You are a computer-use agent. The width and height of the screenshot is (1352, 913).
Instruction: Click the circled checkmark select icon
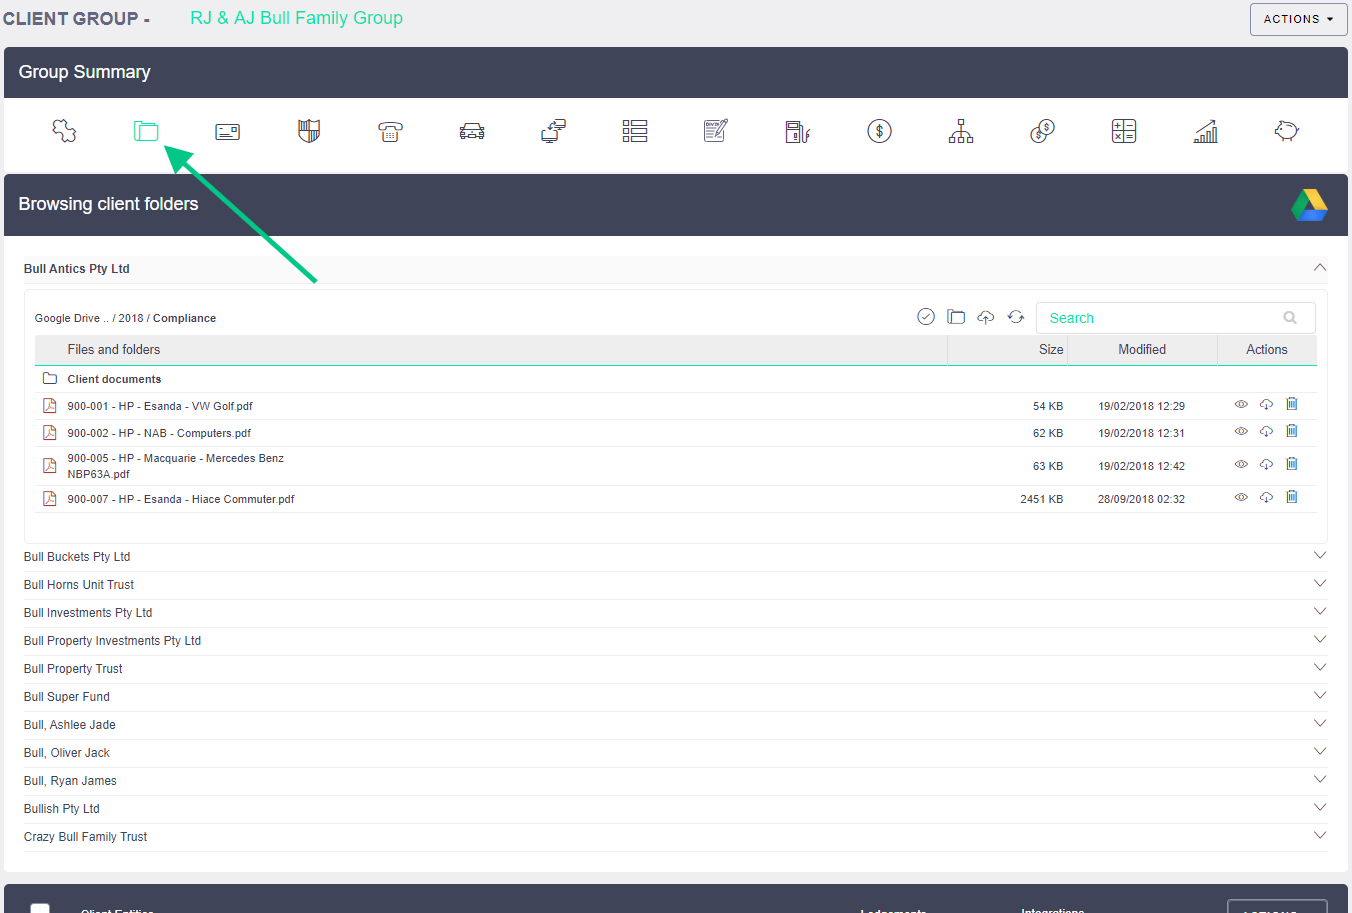click(926, 317)
